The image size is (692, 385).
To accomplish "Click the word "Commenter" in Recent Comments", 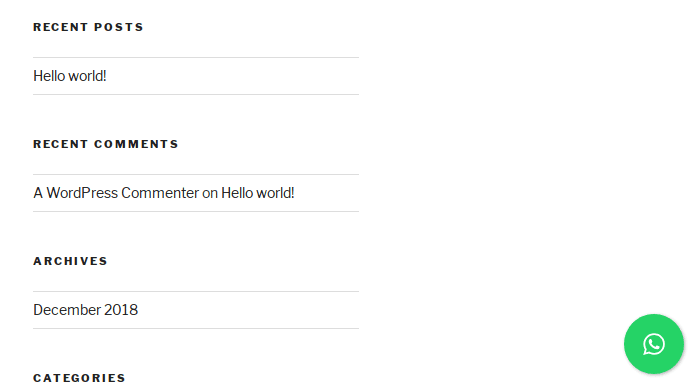I will click(160, 193).
